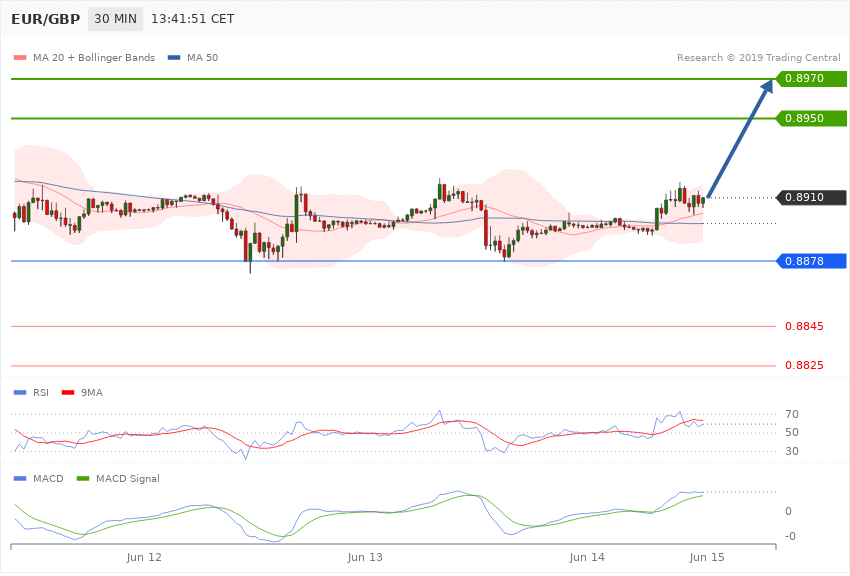
Task: Click the MA 20 + Bollinger Bands legend label
Action: point(94,57)
